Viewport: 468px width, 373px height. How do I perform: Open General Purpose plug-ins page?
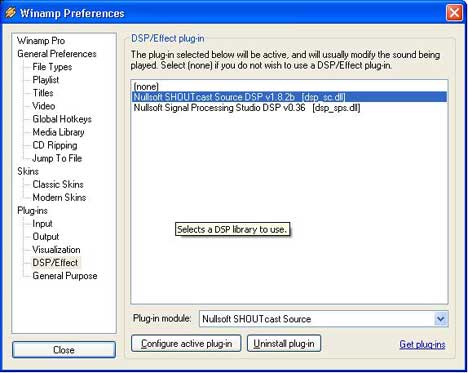[x=65, y=276]
